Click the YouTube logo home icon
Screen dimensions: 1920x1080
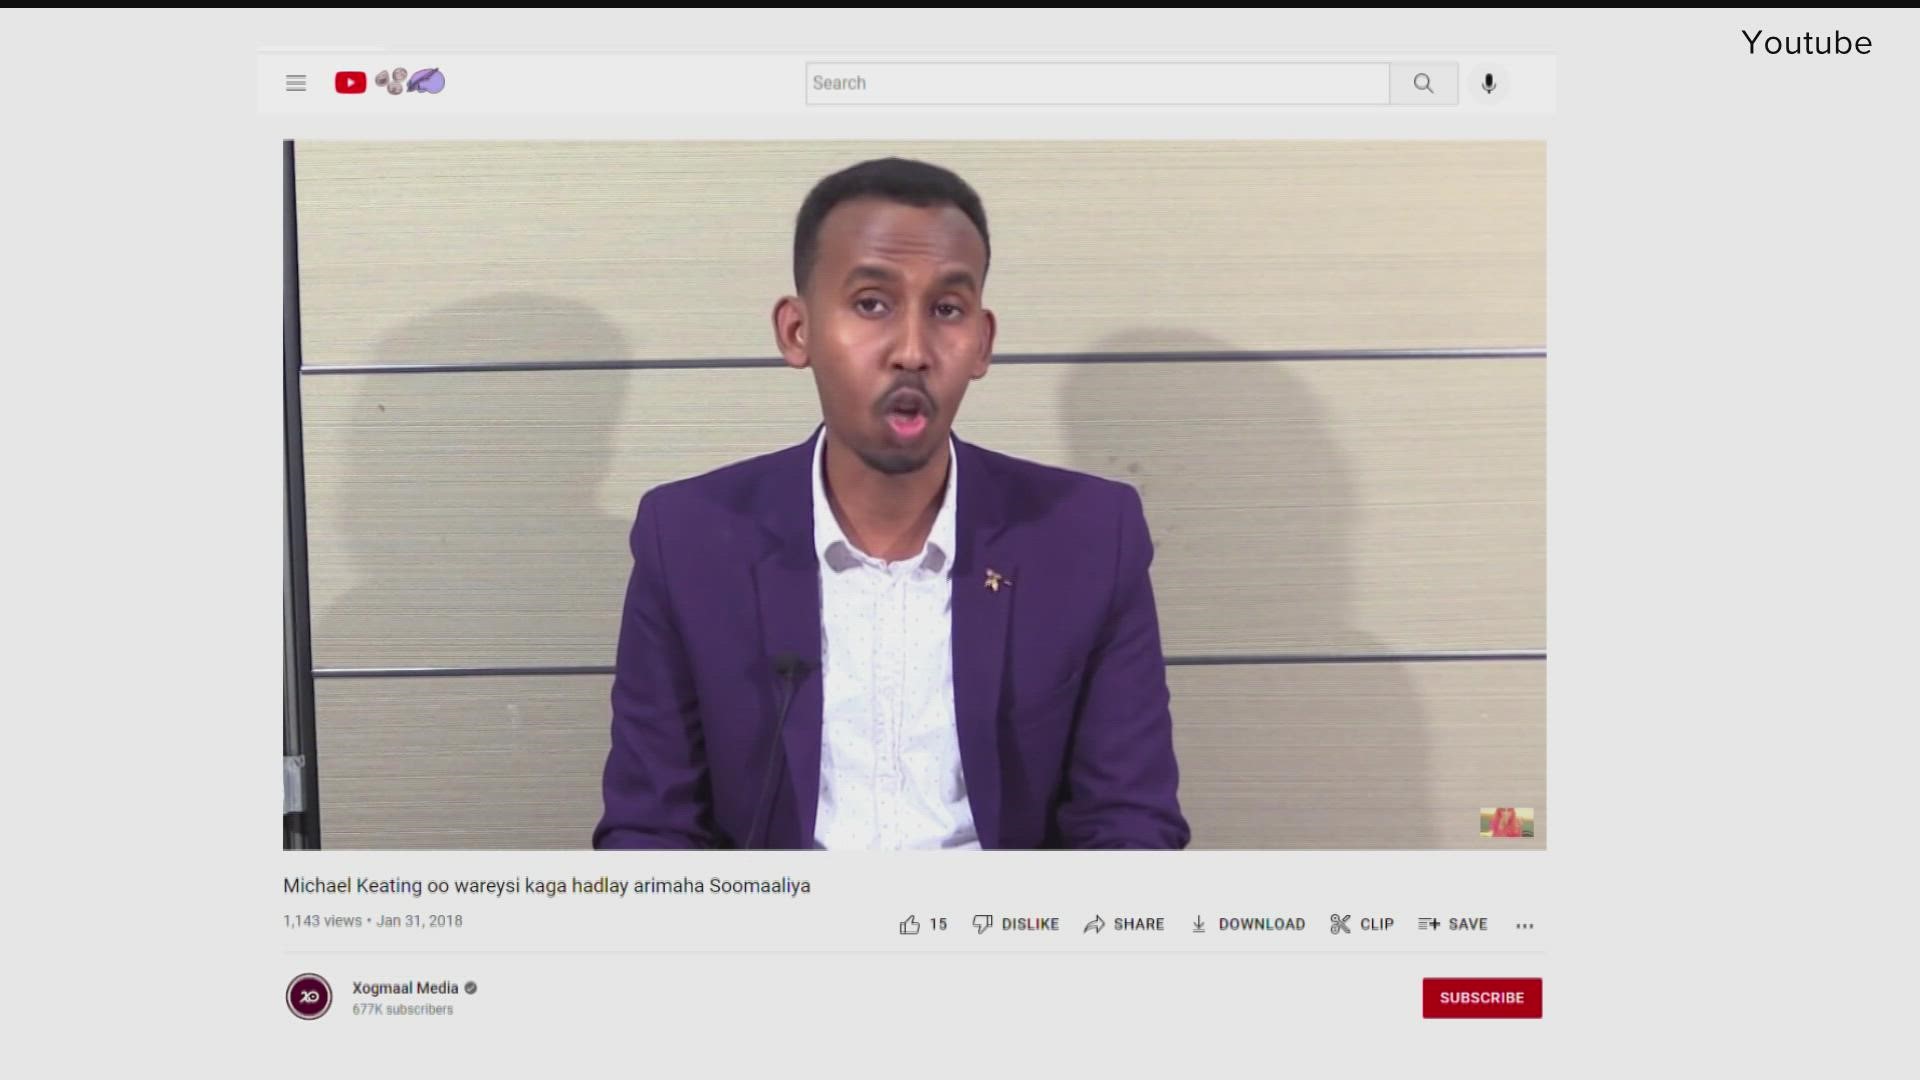click(x=351, y=82)
